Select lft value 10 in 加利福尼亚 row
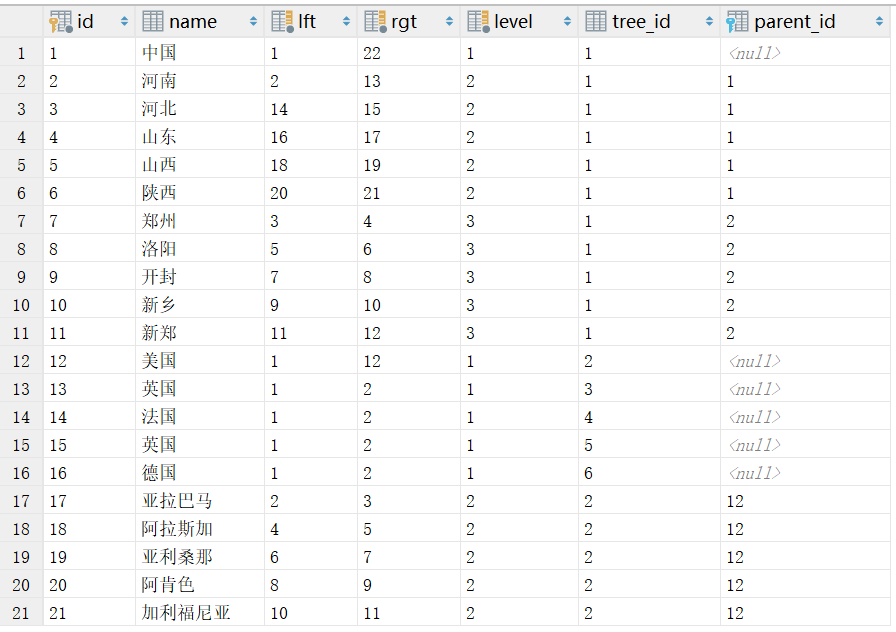896x632 pixels. tap(310, 613)
